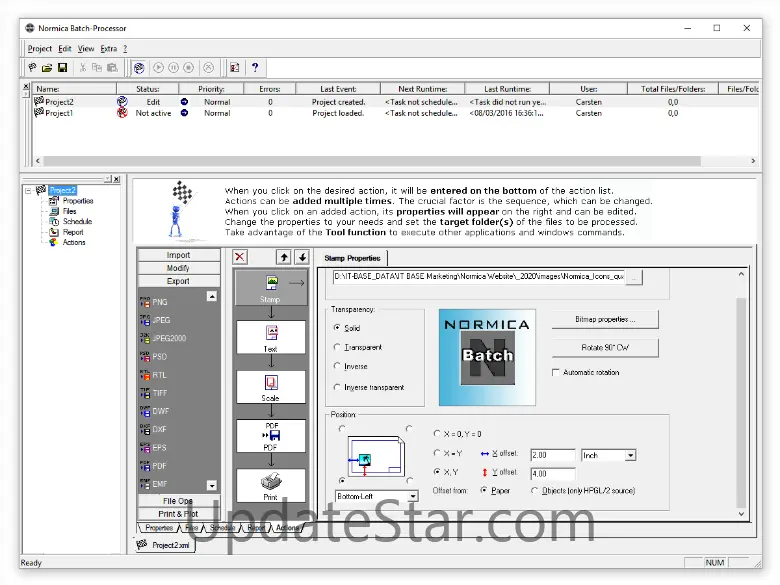Select Objects (only HPGL/2 source) option

[x=535, y=490]
